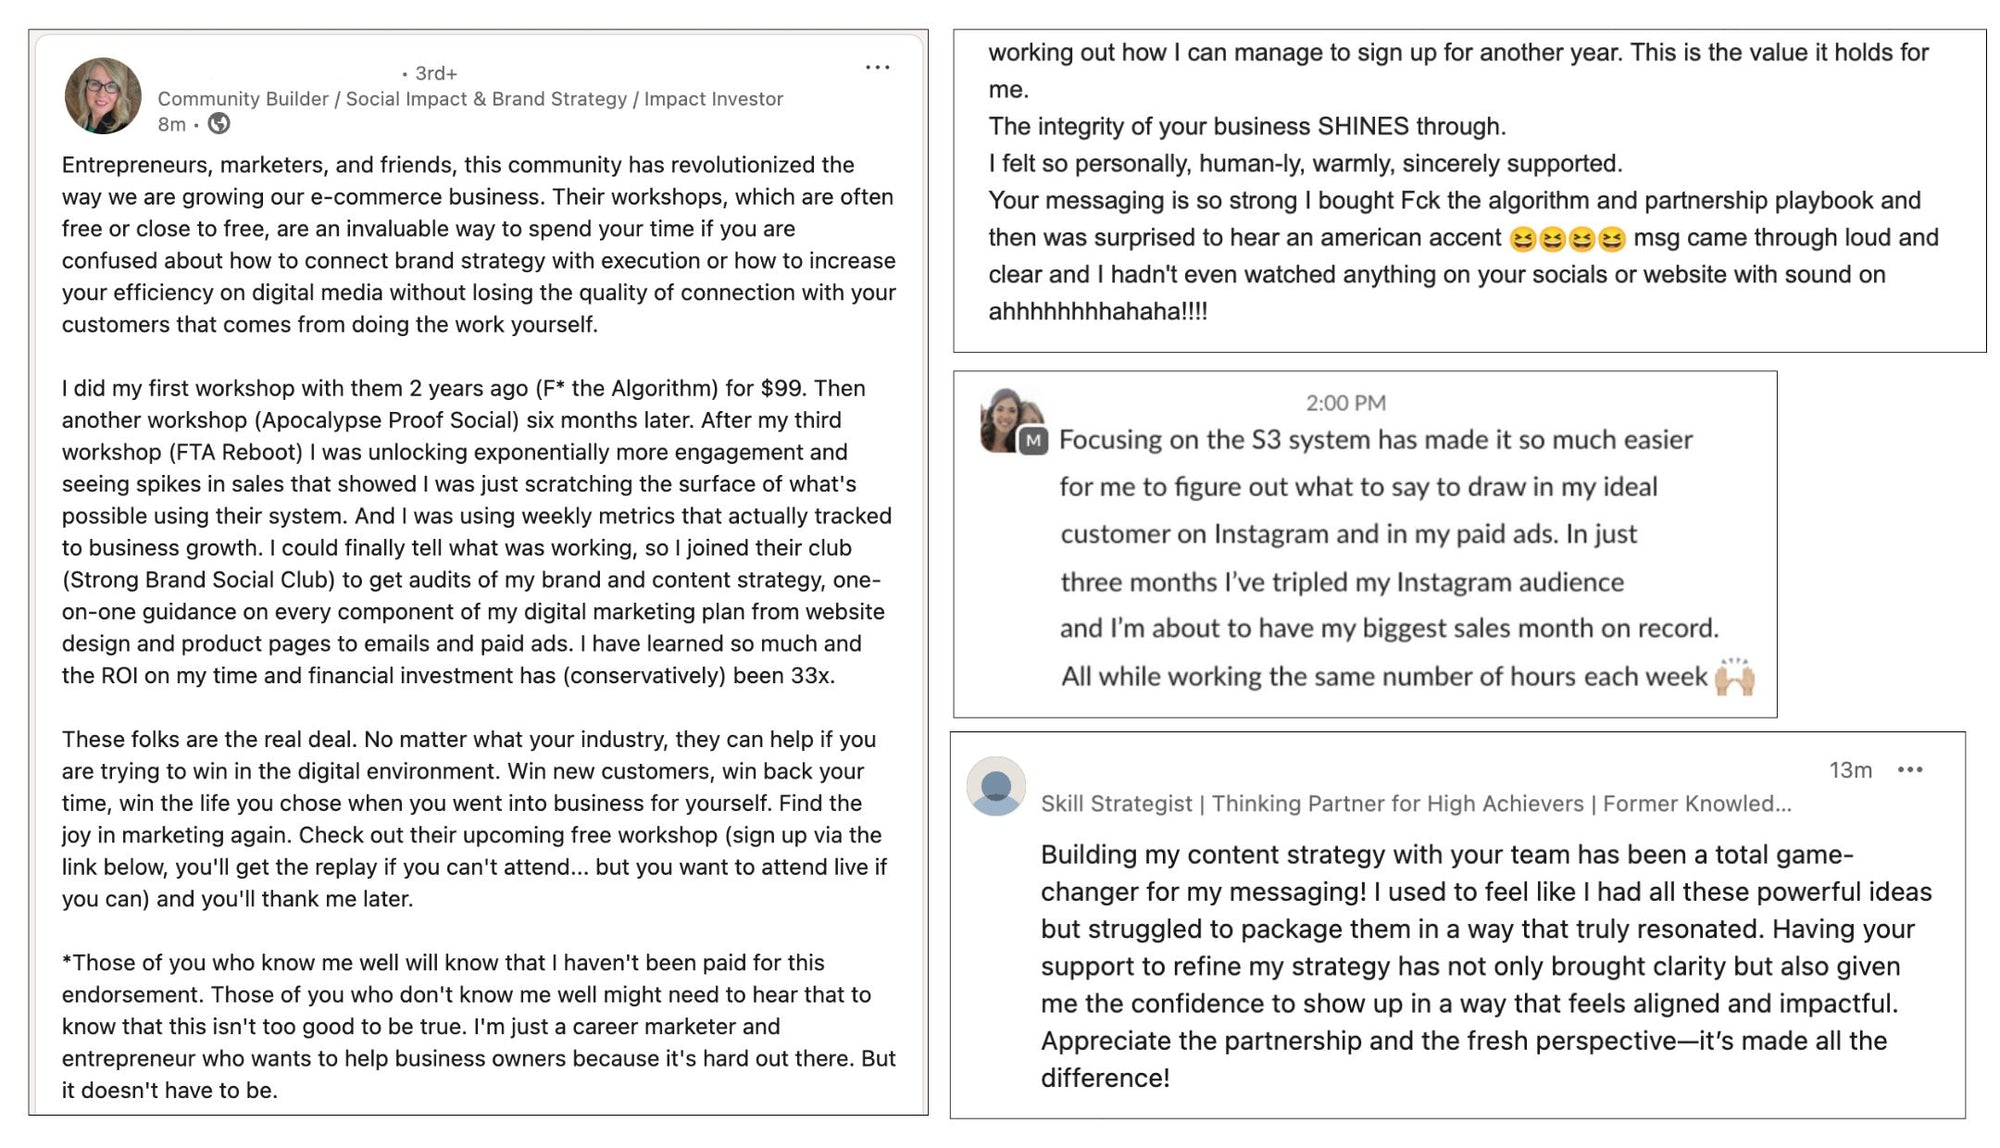
Task: Click the first laughing emoji in the testimonial
Action: point(1522,239)
